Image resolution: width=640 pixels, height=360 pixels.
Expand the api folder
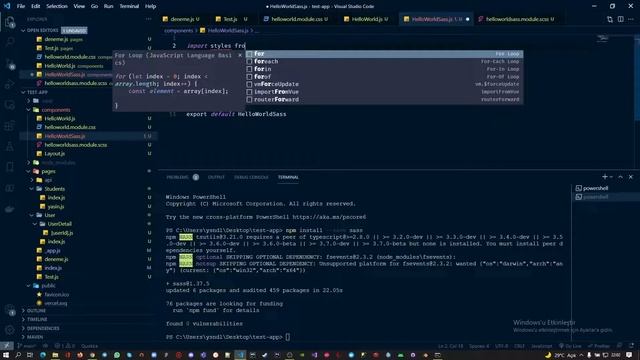[32, 180]
